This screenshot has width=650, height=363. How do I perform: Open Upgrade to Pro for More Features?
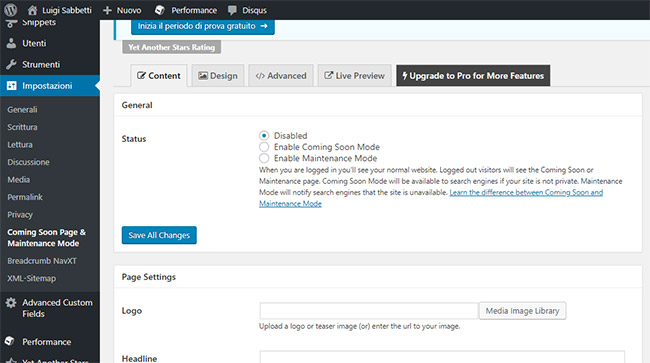[x=473, y=75]
